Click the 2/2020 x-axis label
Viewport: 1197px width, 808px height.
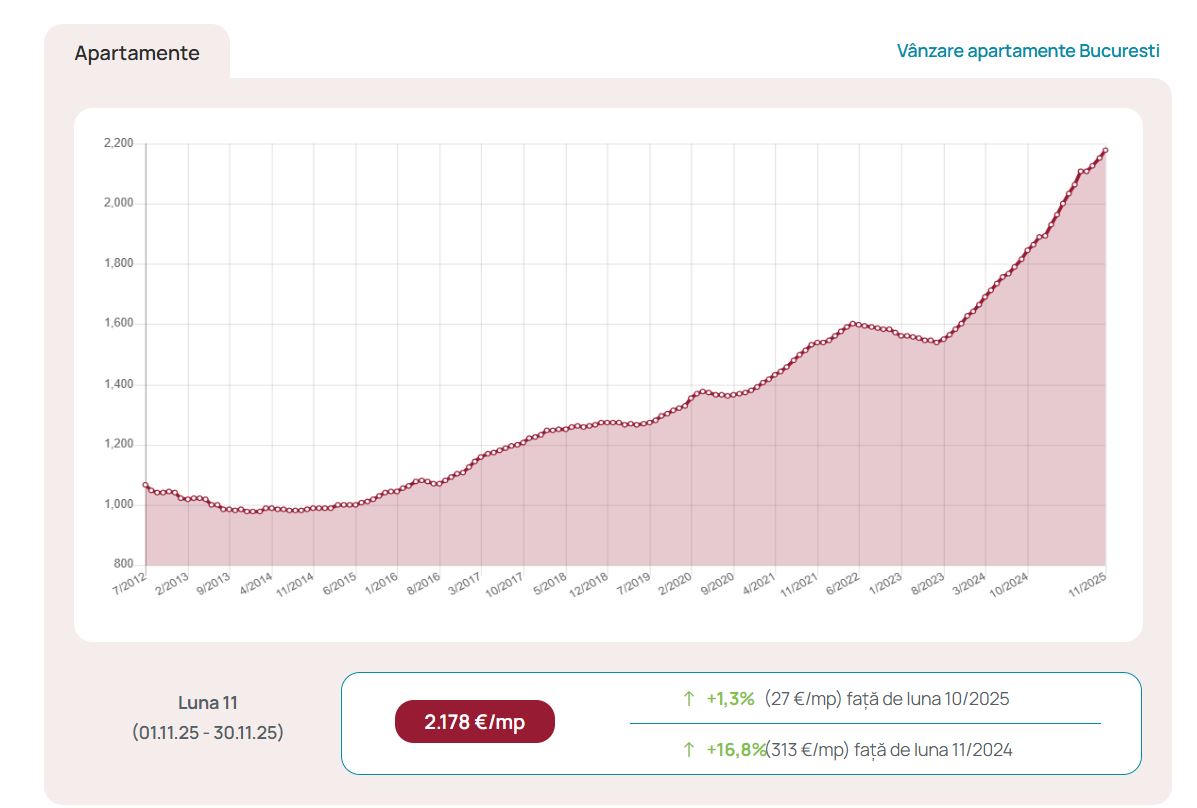pyautogui.click(x=673, y=585)
